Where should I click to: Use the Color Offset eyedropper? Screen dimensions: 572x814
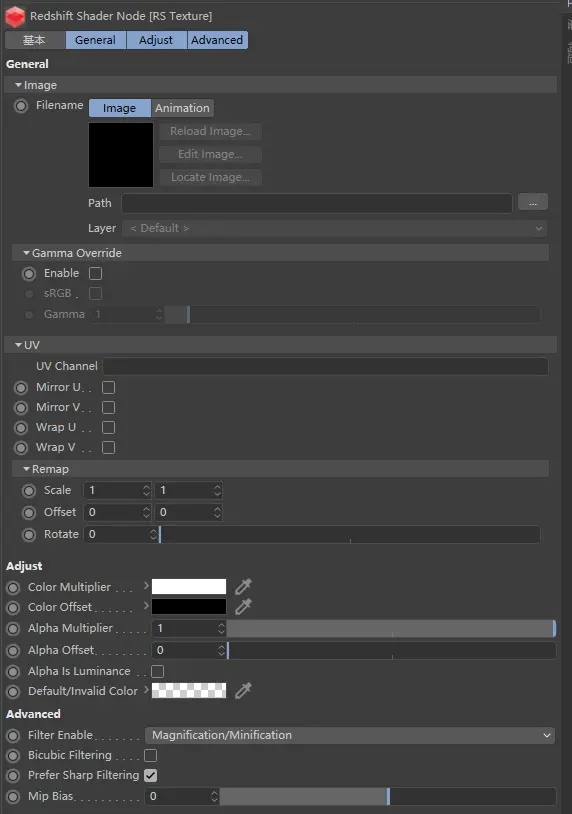tap(243, 606)
